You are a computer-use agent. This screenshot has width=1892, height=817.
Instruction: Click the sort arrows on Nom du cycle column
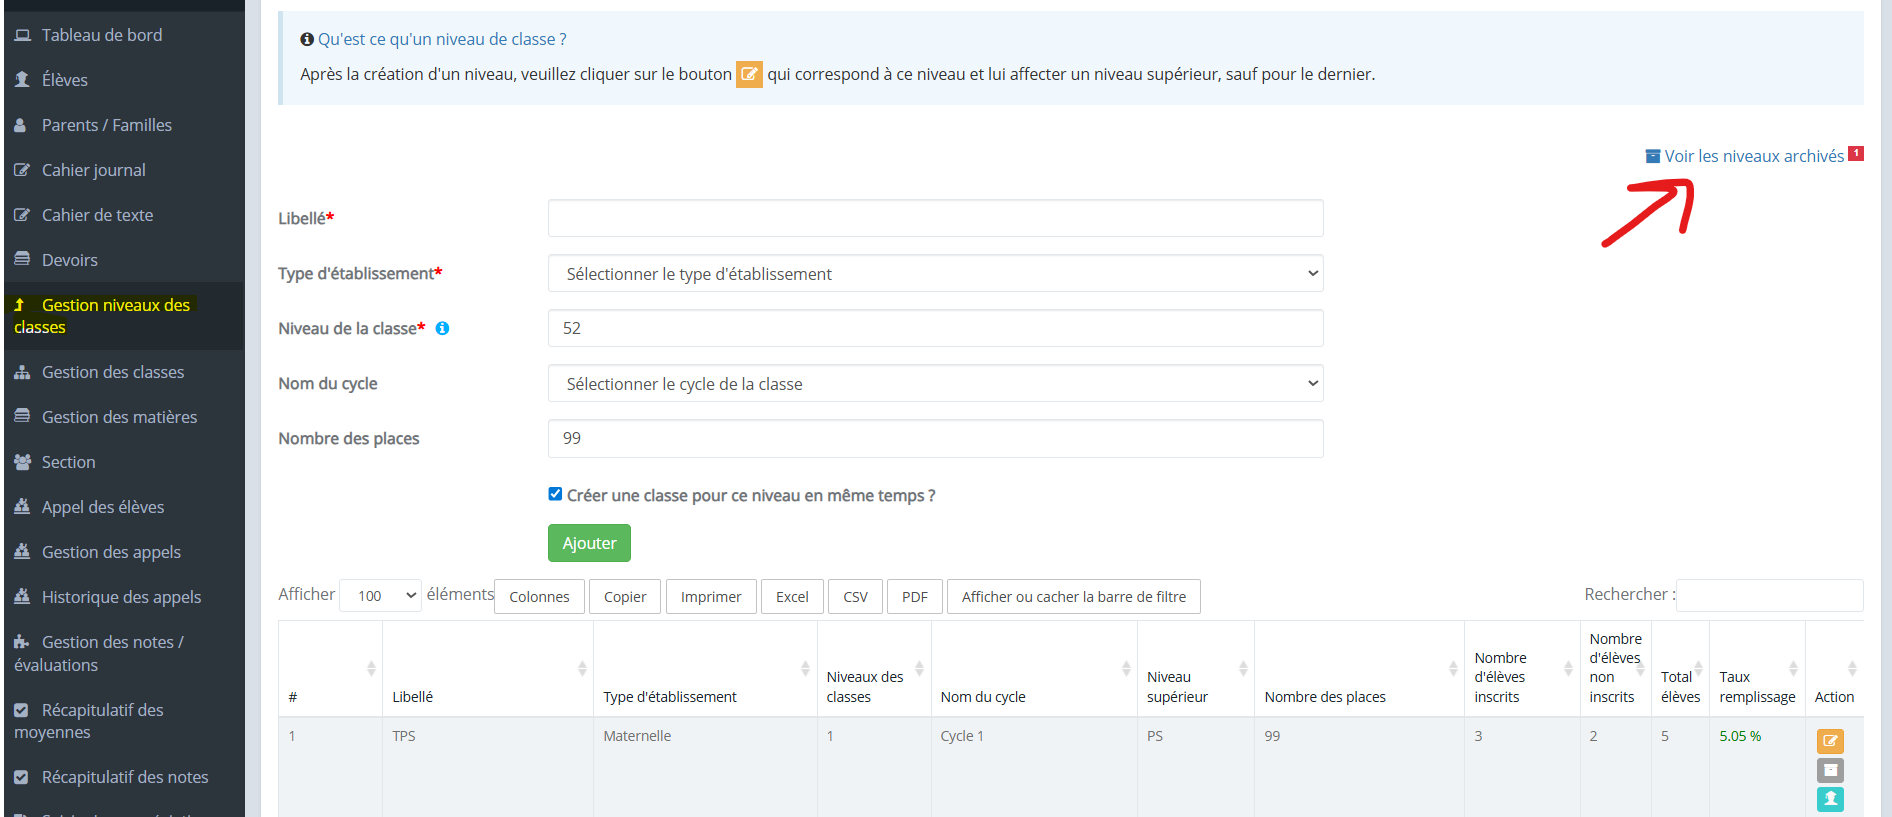(x=1125, y=668)
